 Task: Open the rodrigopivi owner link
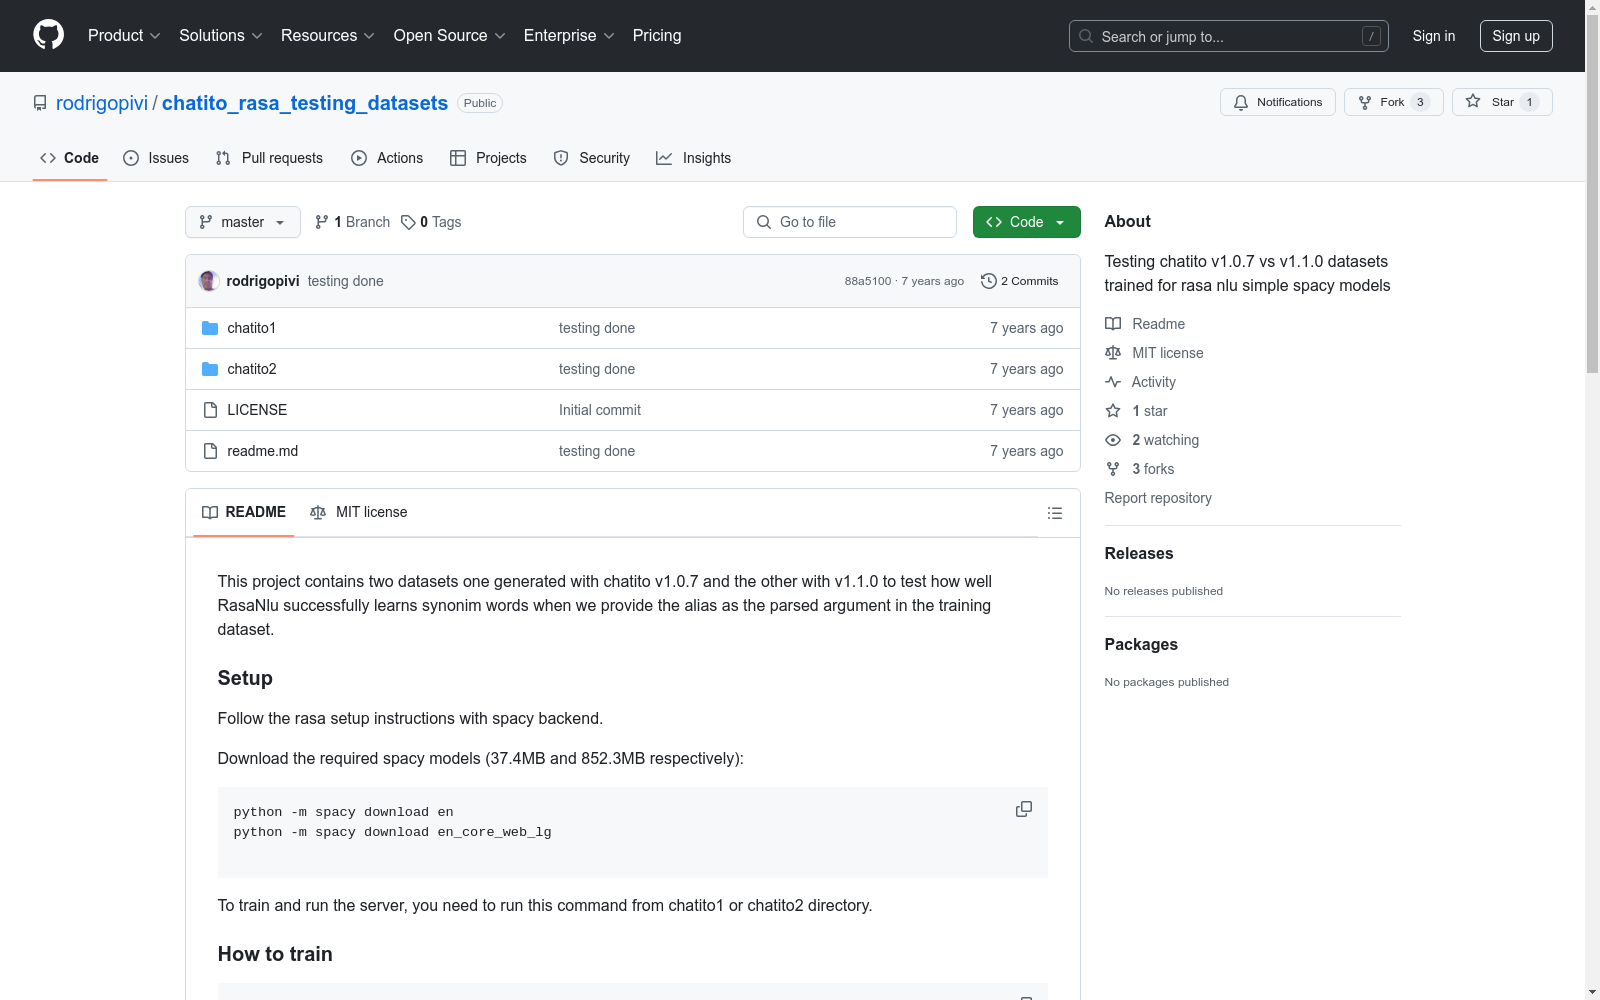[102, 103]
